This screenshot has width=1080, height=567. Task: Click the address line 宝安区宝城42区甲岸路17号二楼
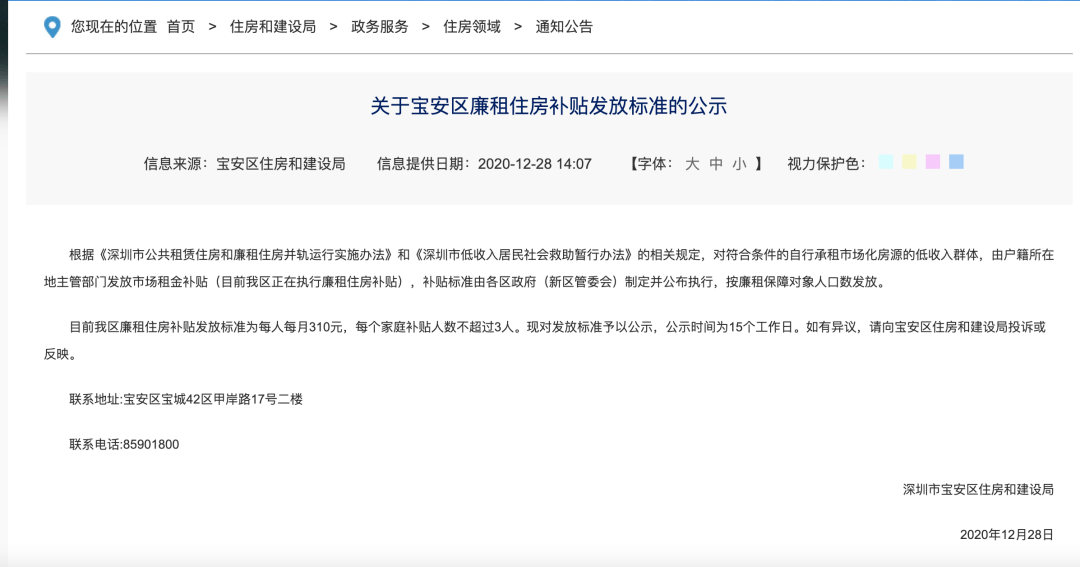tap(213, 400)
